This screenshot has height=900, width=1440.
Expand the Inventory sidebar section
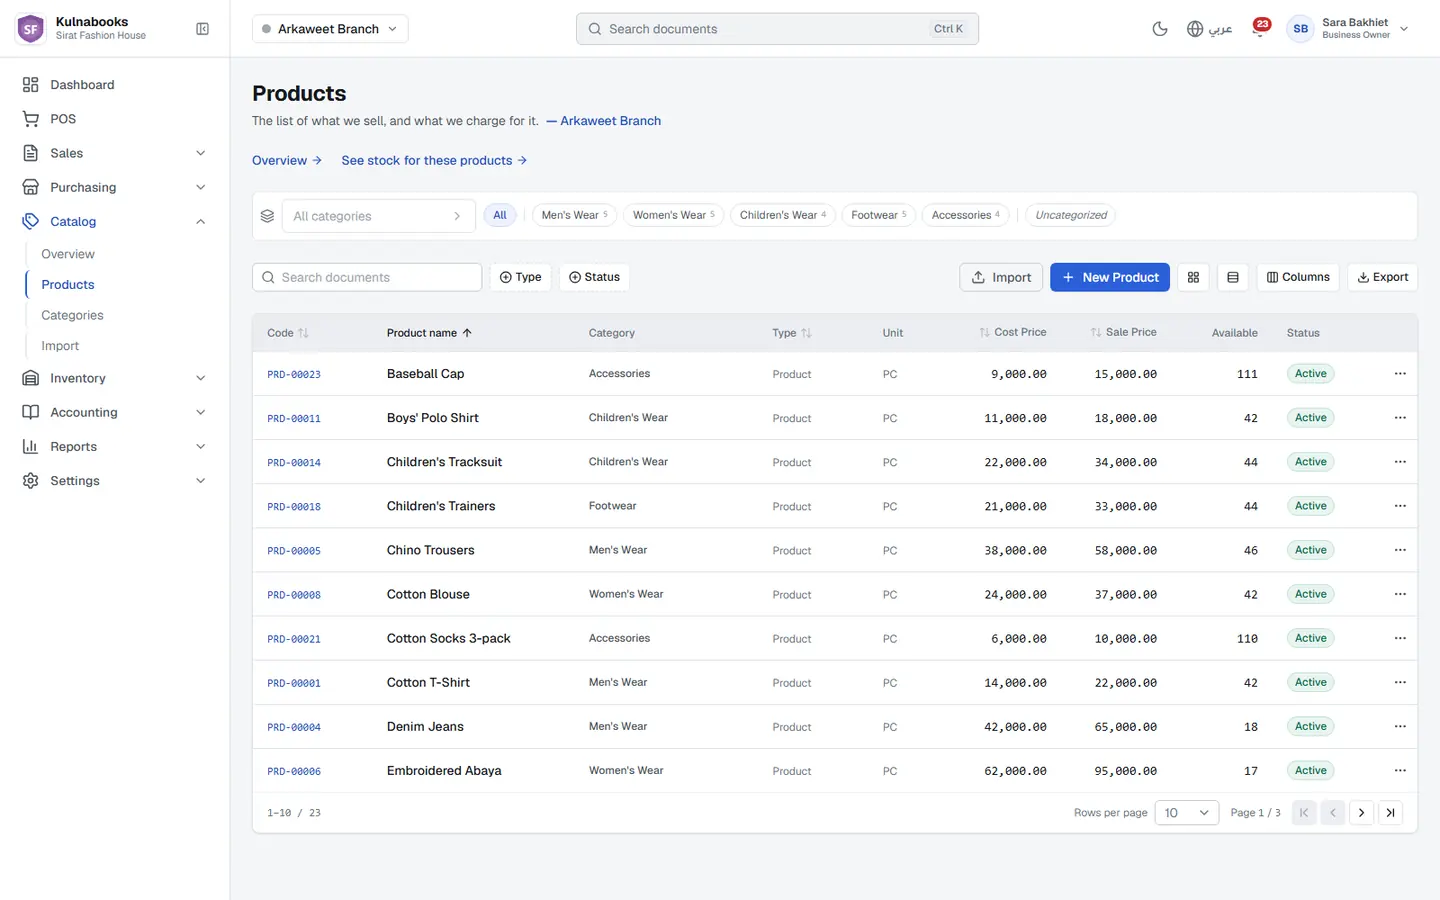pos(115,378)
